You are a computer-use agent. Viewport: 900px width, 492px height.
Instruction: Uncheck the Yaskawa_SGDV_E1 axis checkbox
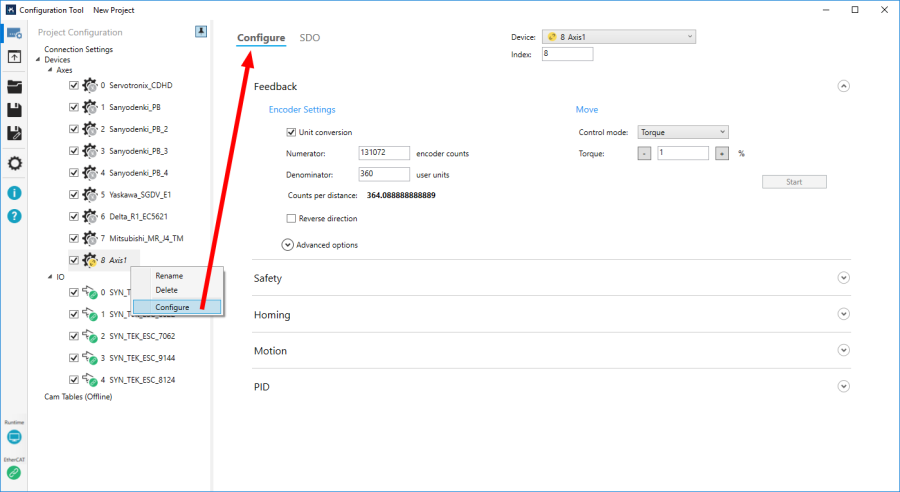pos(74,195)
